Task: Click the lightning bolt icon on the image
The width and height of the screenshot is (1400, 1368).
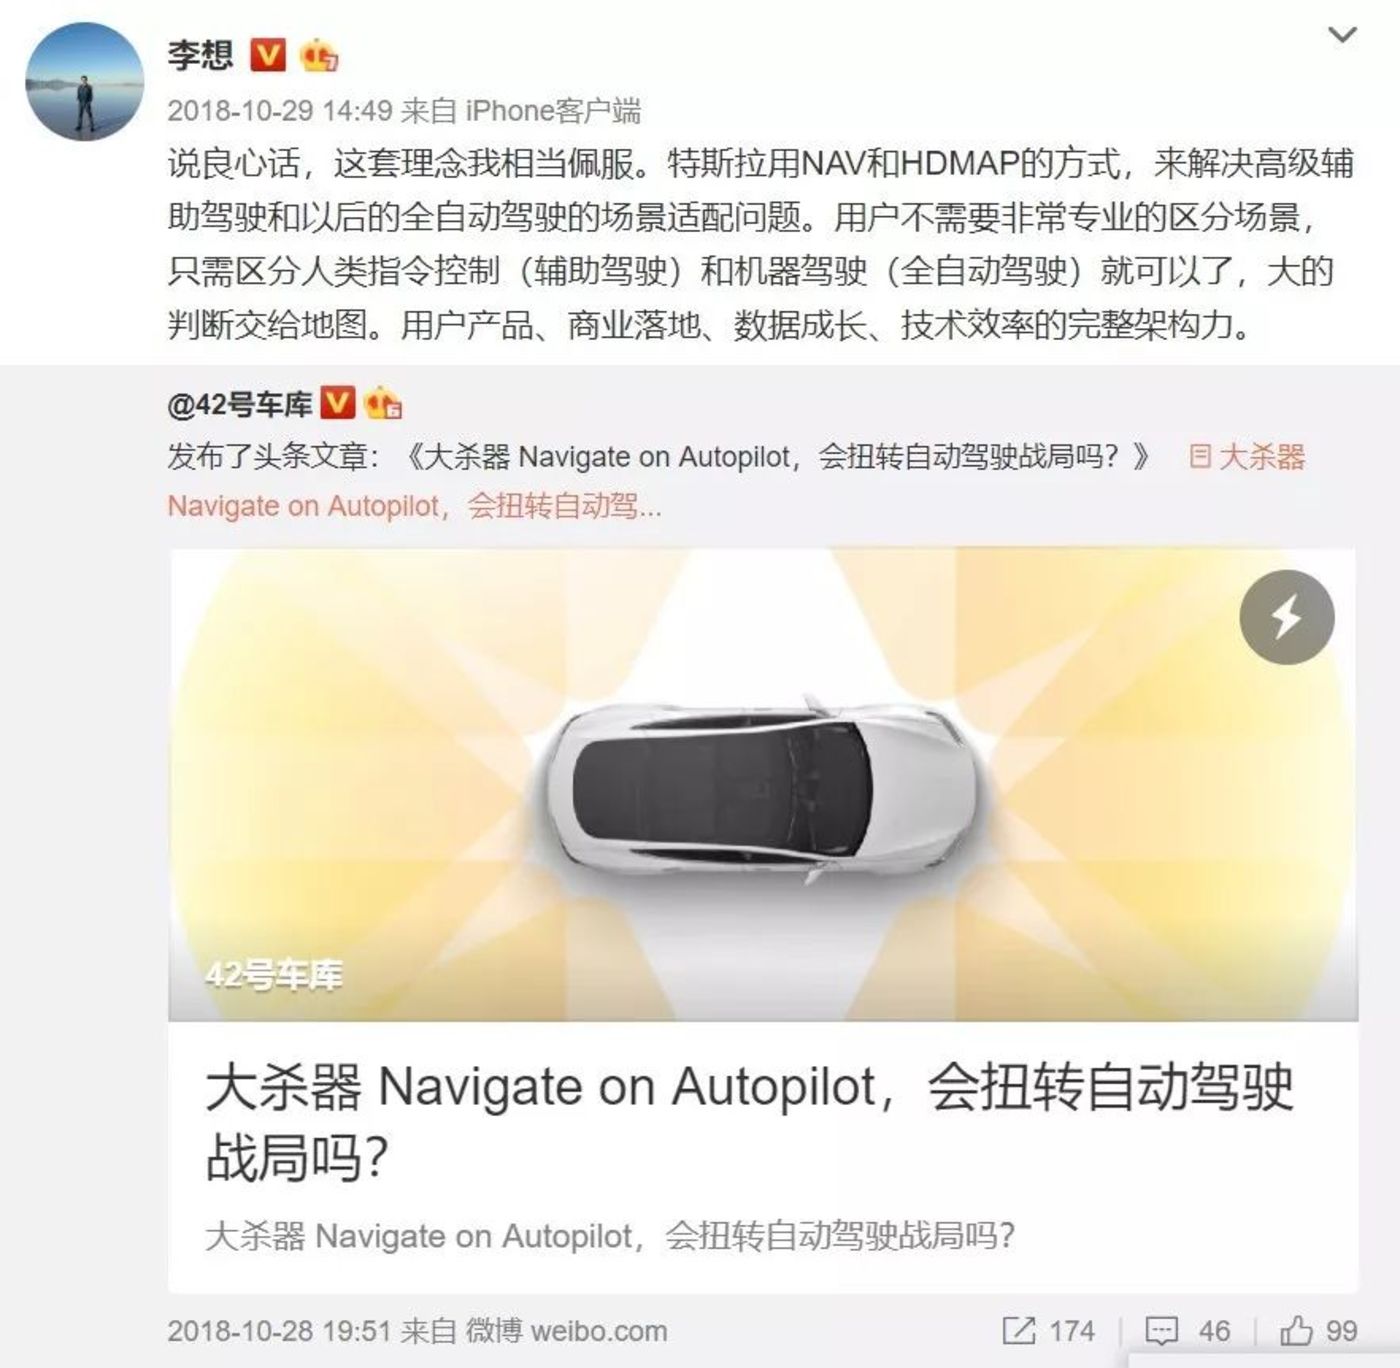Action: (1287, 618)
